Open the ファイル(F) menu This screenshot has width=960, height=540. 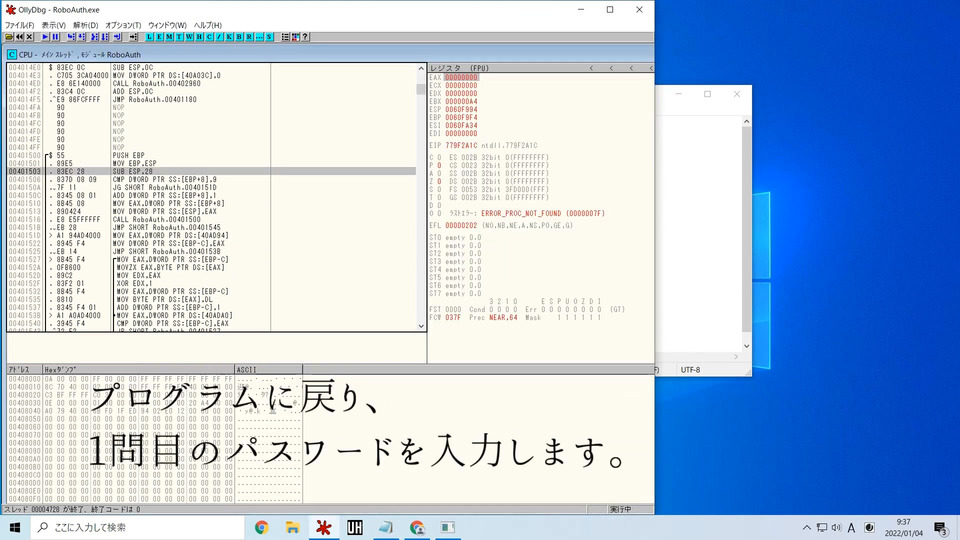tap(20, 25)
